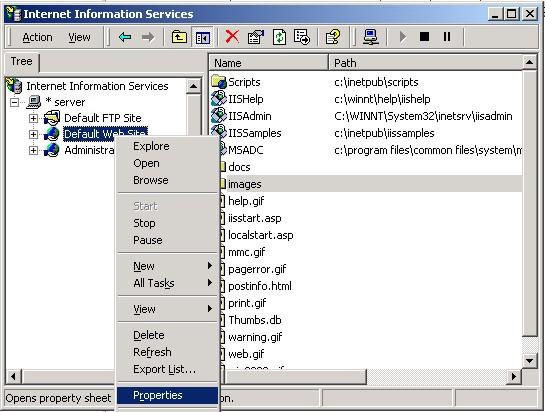Click the Help toolbar icon

pos(333,37)
